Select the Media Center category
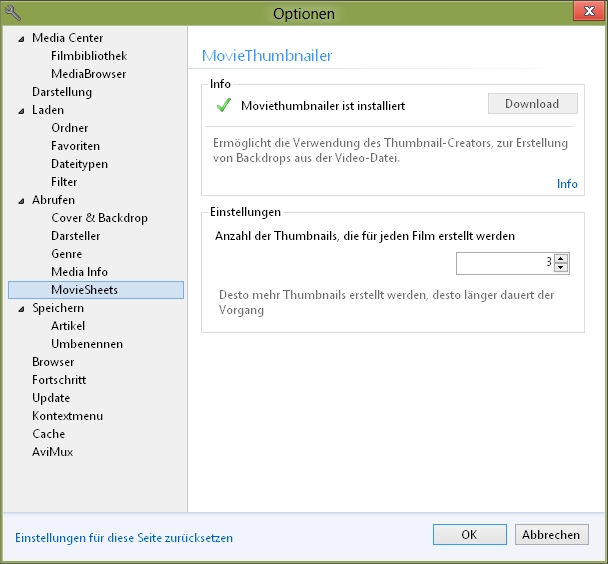Image resolution: width=608 pixels, height=564 pixels. [67, 38]
